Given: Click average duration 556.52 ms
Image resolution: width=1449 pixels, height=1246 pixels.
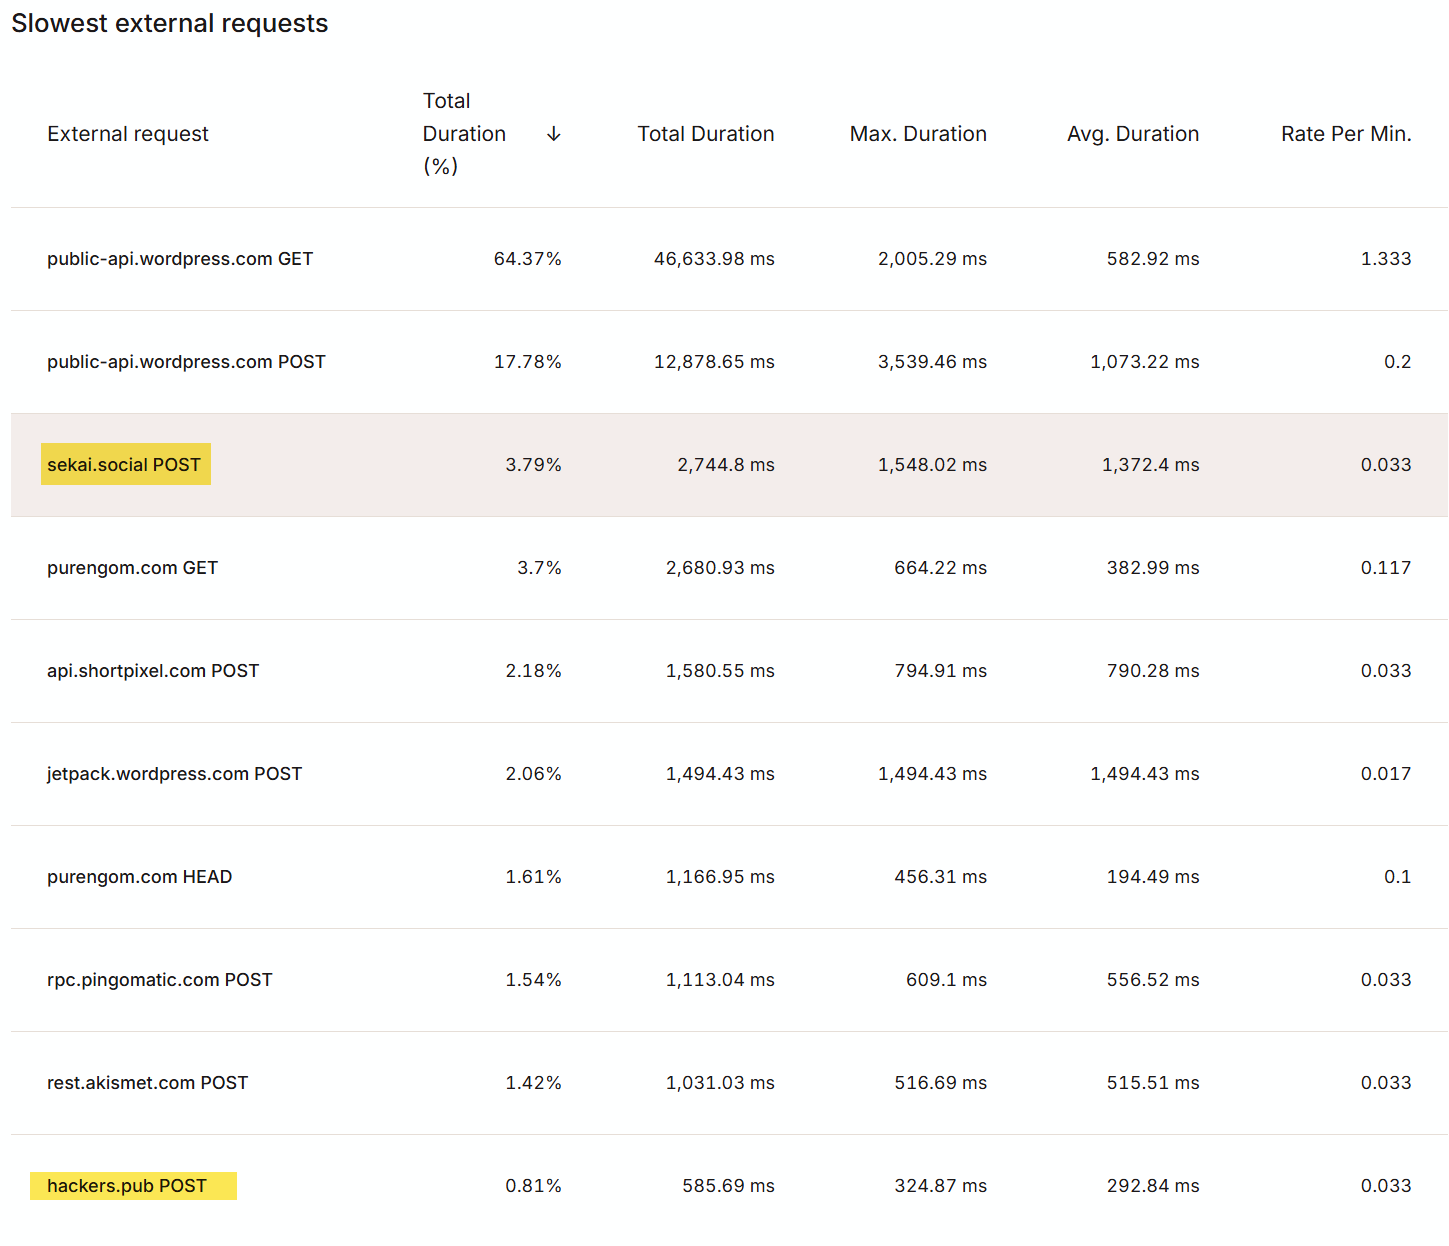Looking at the screenshot, I should [1153, 980].
